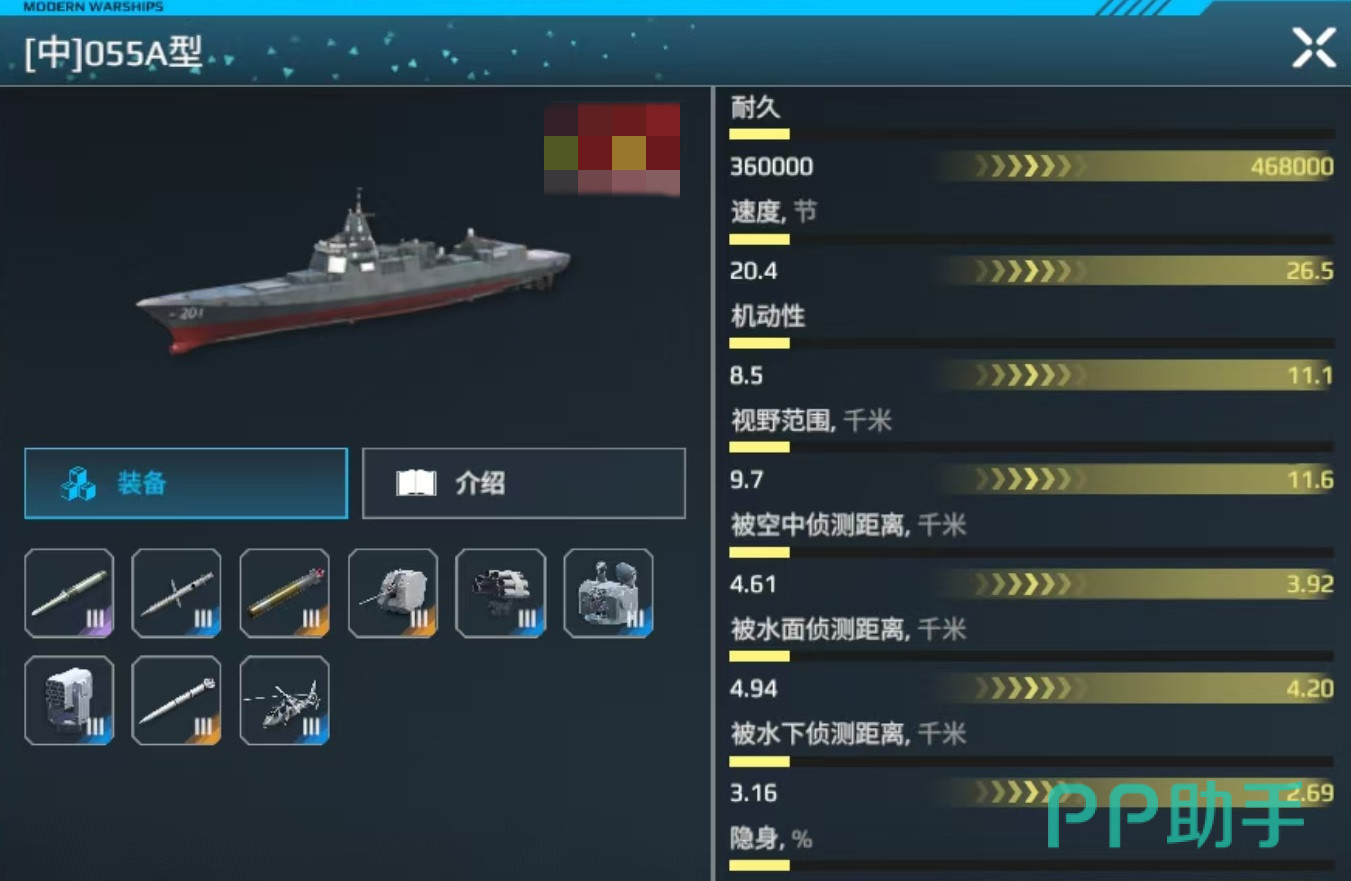Select the CIWS turret equipment icon
Viewport: 1351px width, 881px height.
click(x=609, y=593)
